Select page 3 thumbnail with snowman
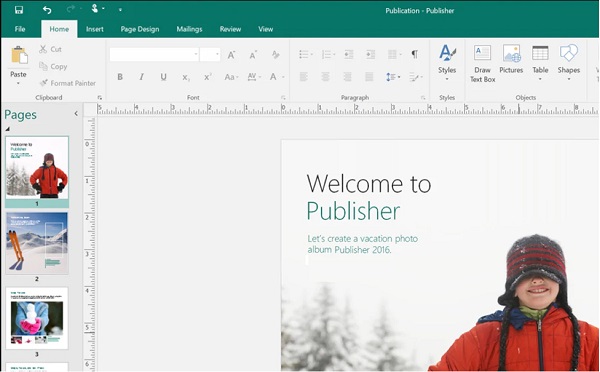The image size is (600, 372). (37, 318)
